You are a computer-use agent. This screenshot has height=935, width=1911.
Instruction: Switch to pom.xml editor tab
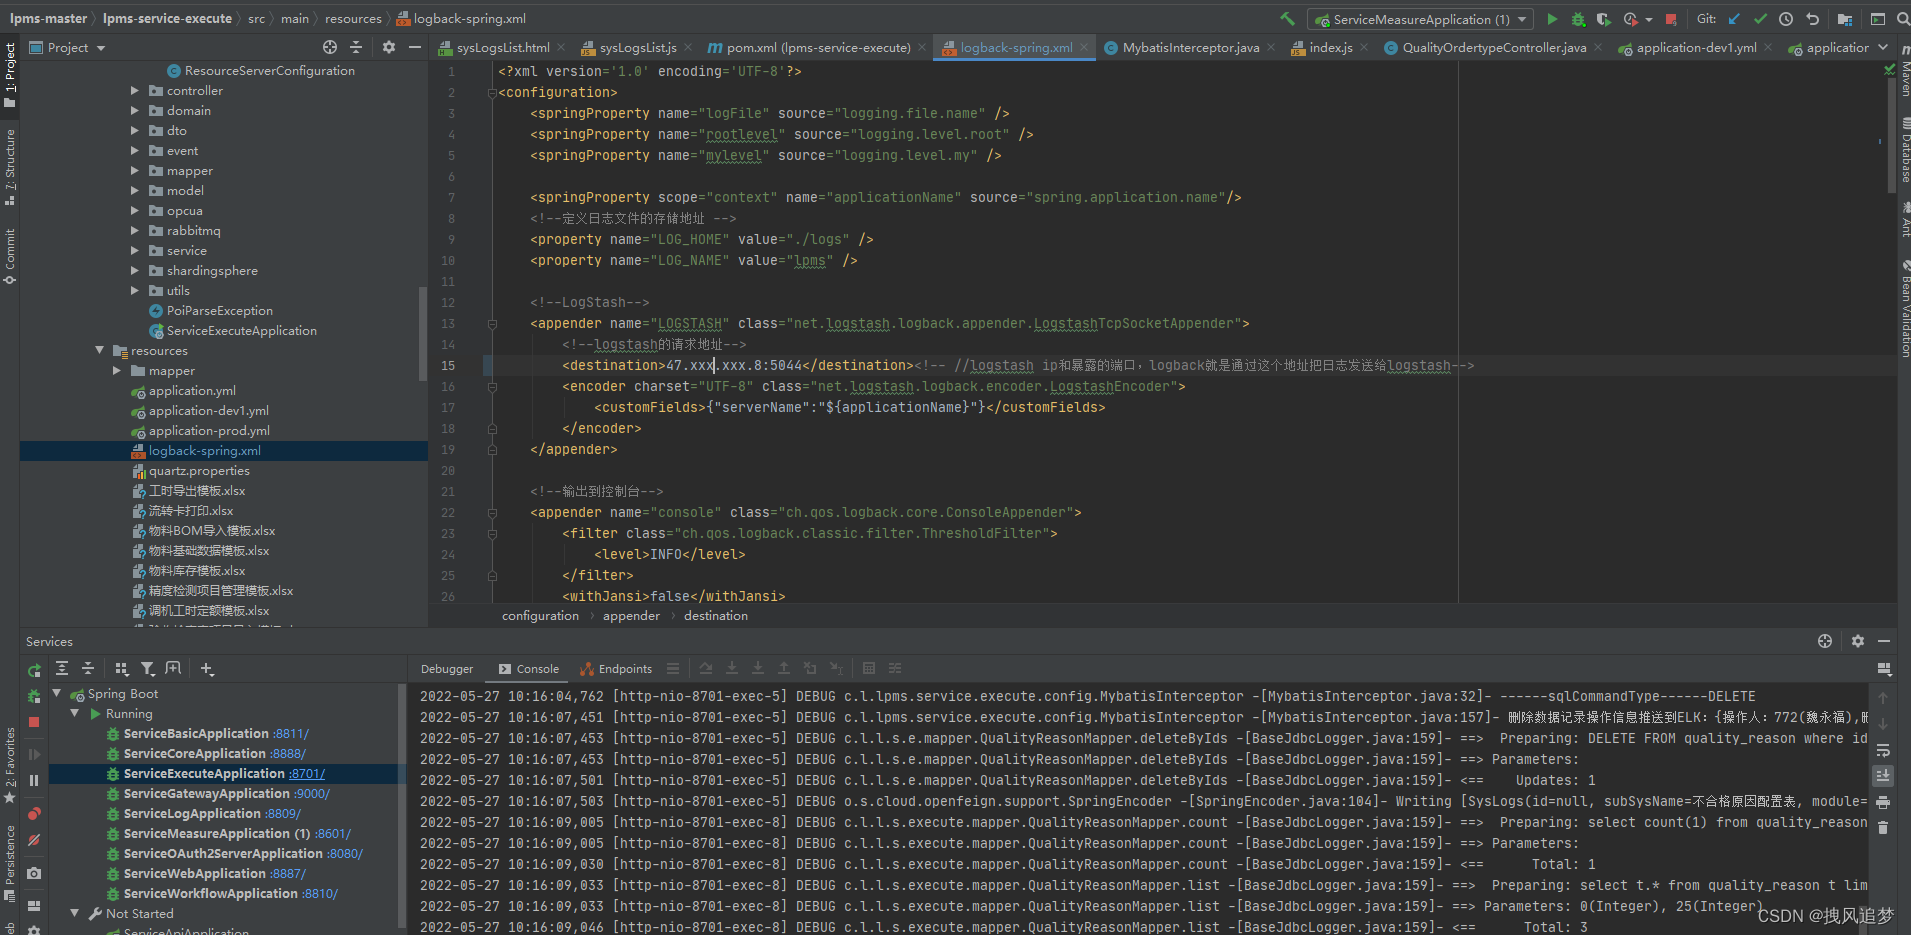(808, 47)
